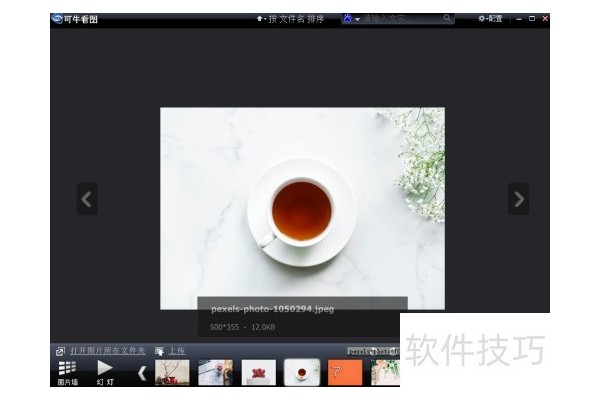Click the magnifier search icon

pos(447,18)
